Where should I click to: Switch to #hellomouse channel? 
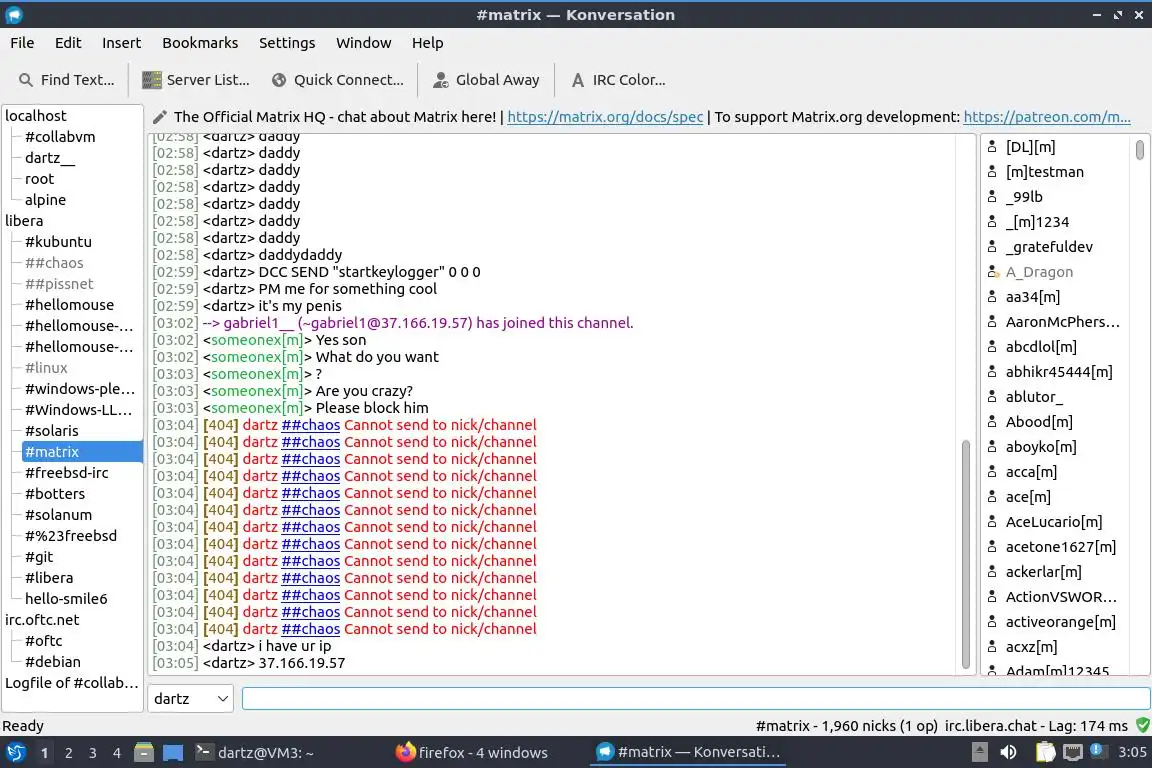(x=69, y=304)
